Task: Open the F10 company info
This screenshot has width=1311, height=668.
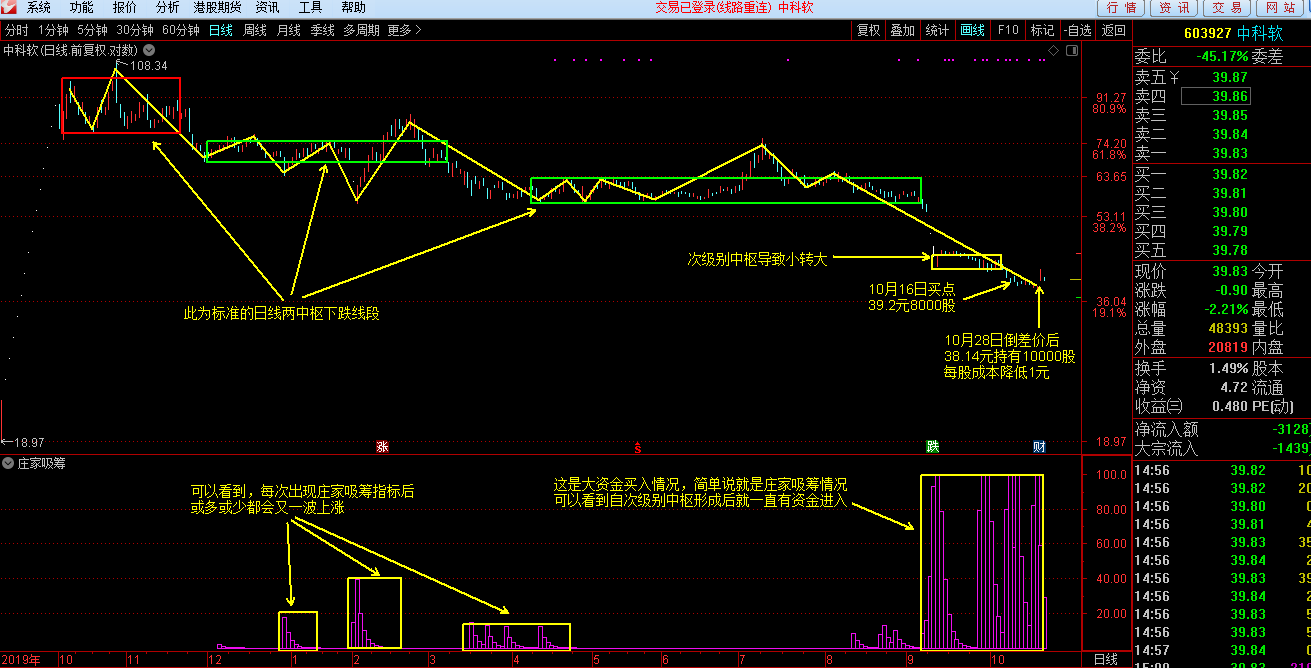Action: [x=1007, y=30]
